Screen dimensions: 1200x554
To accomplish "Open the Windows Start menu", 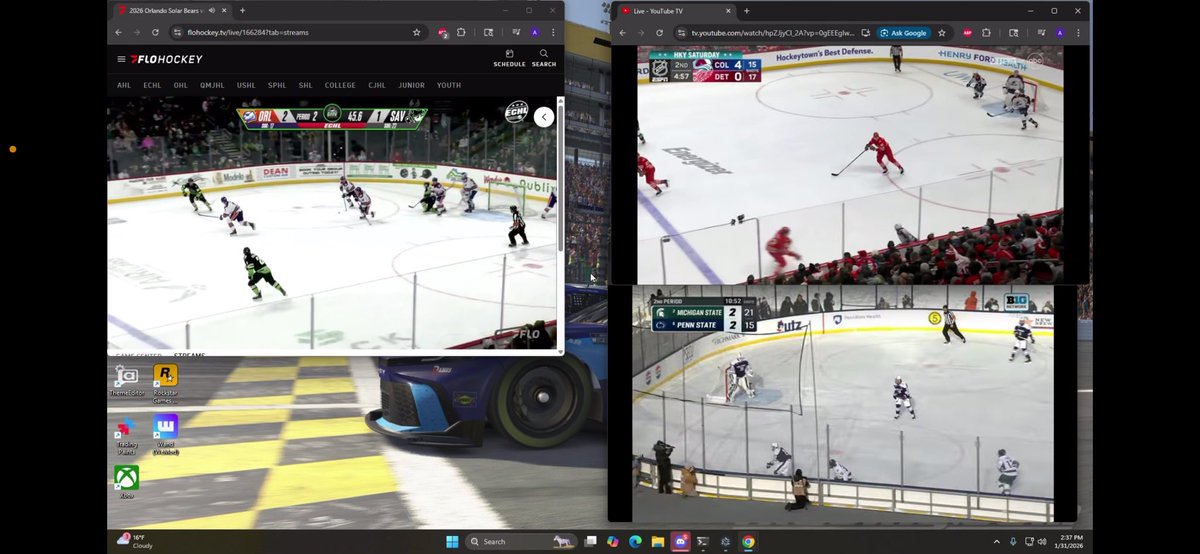I will (x=452, y=542).
